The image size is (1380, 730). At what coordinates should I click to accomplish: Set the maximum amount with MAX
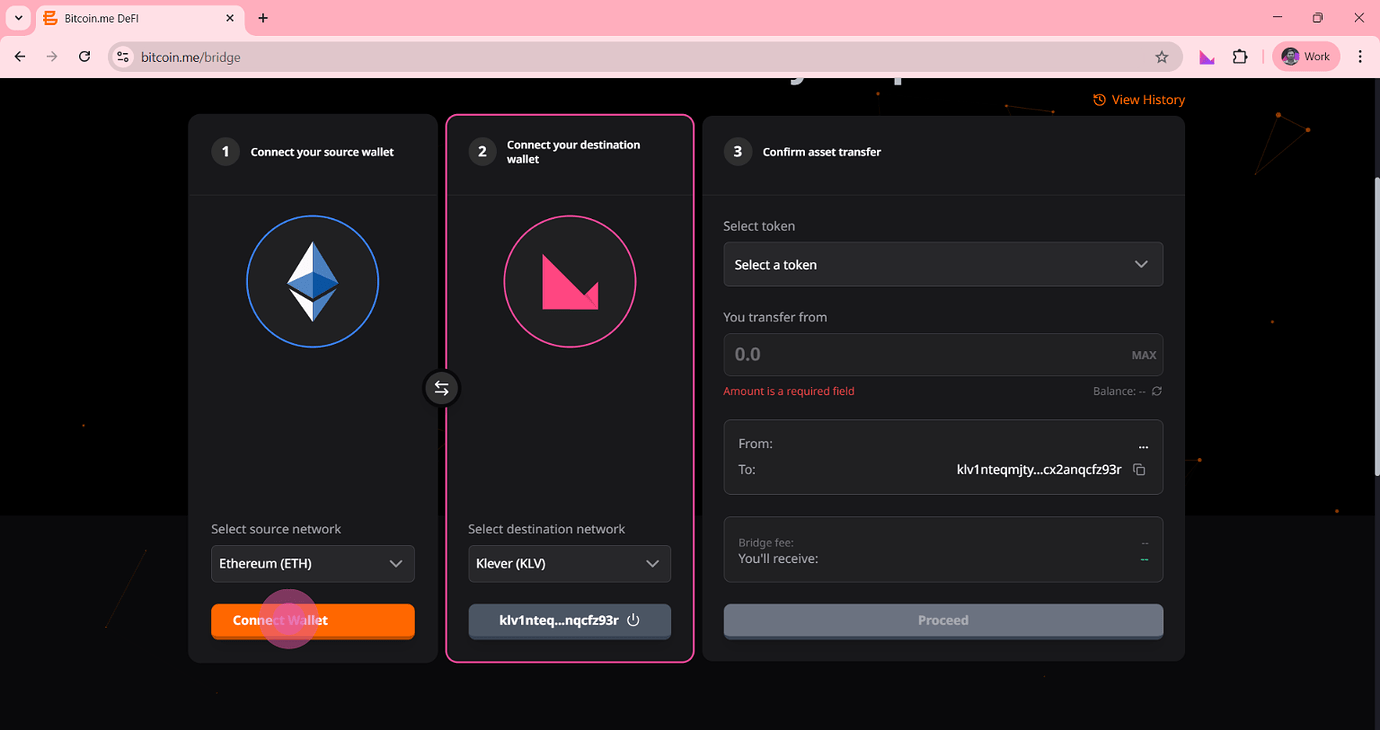[1144, 355]
